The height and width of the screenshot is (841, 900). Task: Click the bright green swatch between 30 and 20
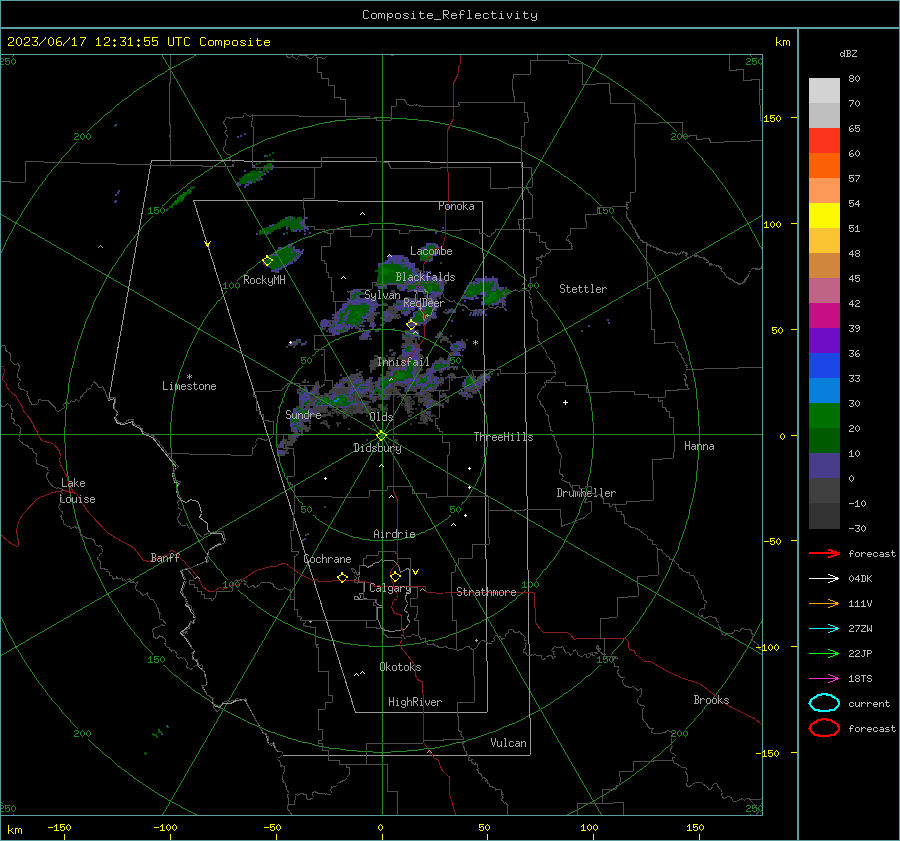point(824,416)
